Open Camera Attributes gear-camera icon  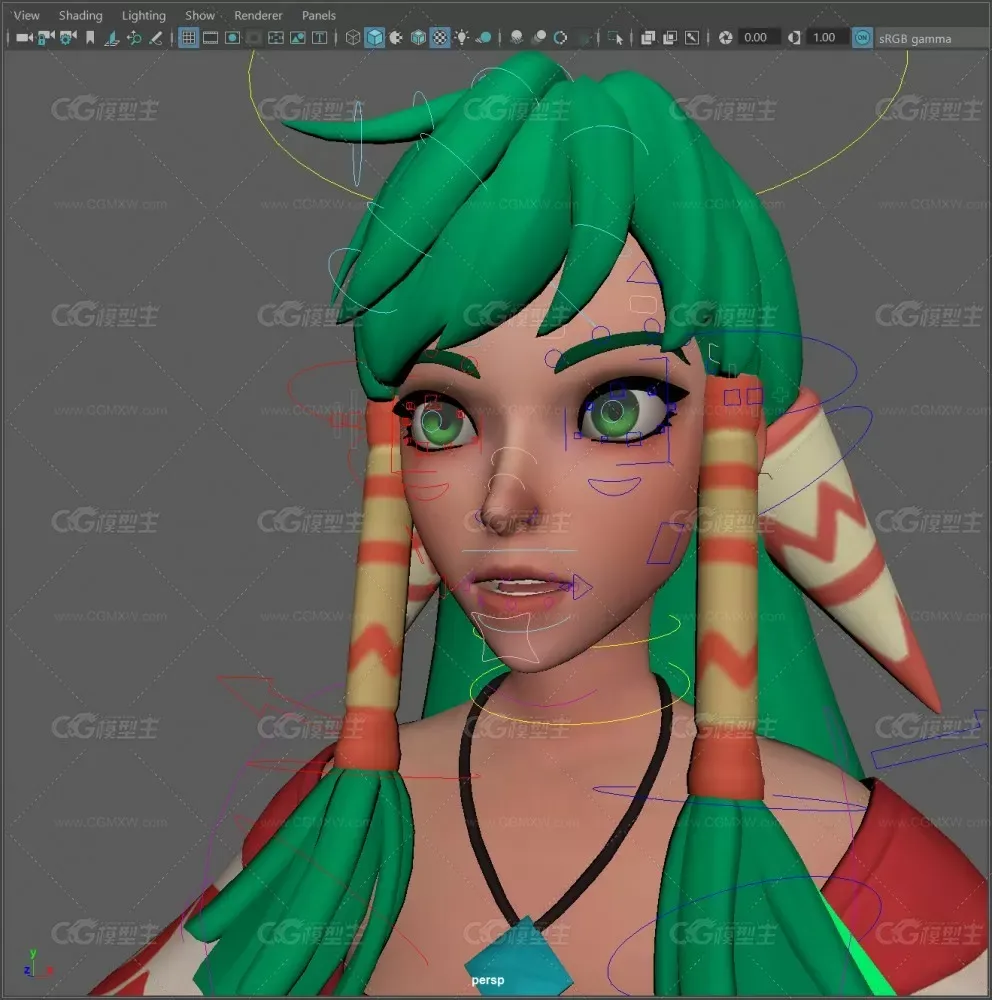tap(68, 38)
